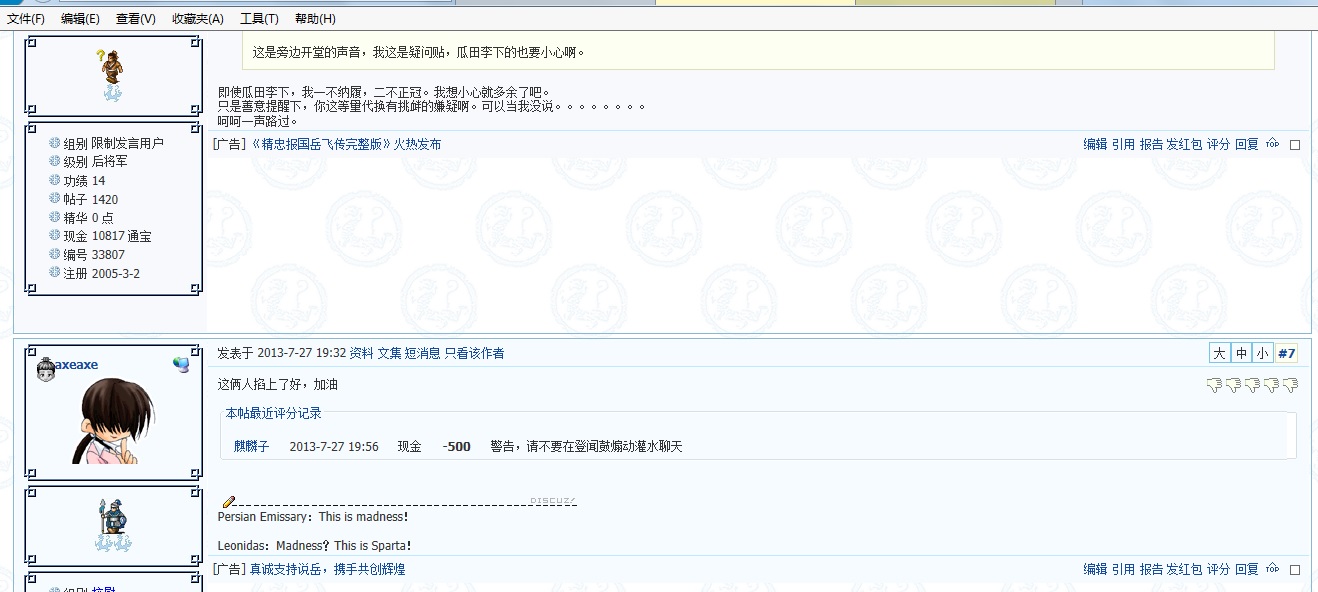The width and height of the screenshot is (1318, 592).
Task: Click signature line 'Leonidas: Madness? This is Sparta!'
Action: (x=315, y=546)
